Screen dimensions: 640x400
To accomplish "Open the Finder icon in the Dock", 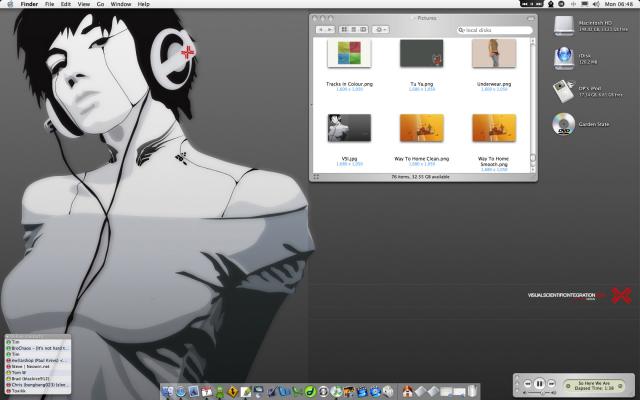I will [x=167, y=392].
